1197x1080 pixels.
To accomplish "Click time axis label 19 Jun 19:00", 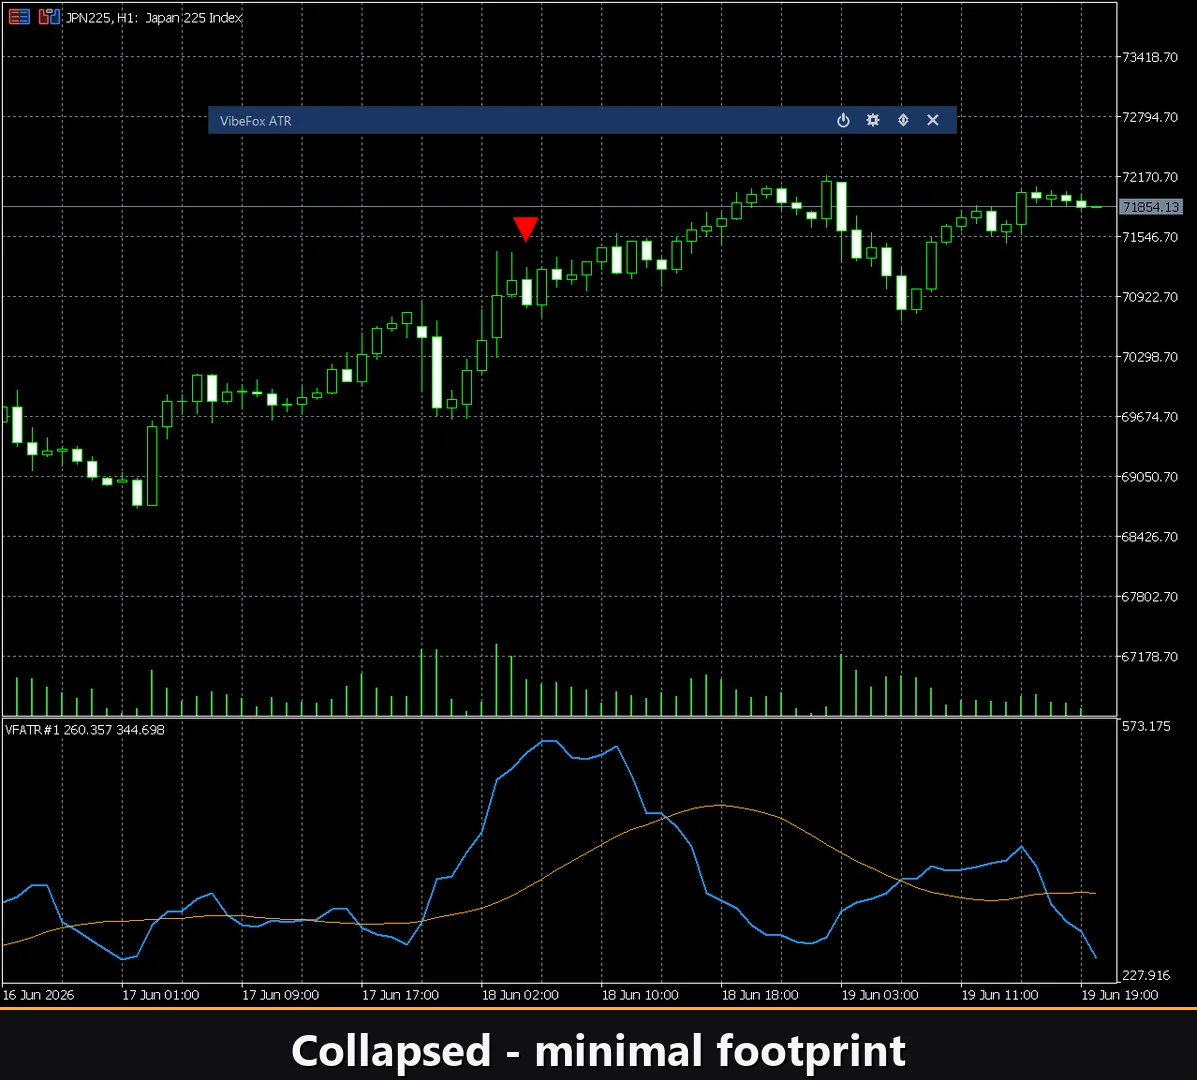I will click(x=1119, y=995).
